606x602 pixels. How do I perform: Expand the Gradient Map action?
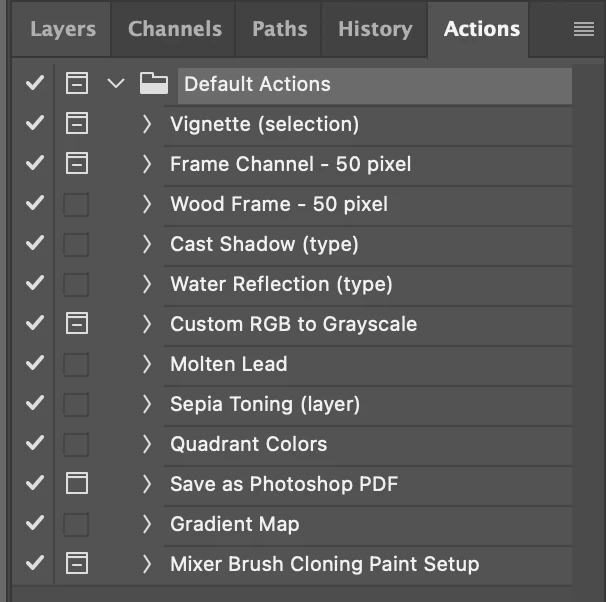(147, 524)
